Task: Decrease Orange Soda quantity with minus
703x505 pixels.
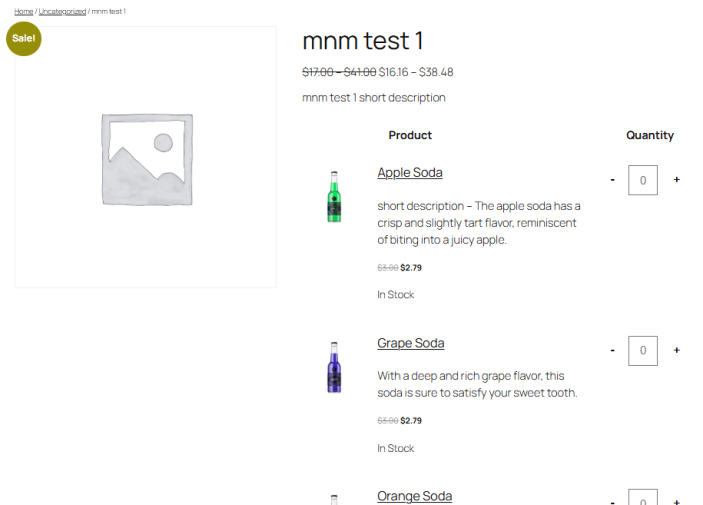Action: pos(612,501)
